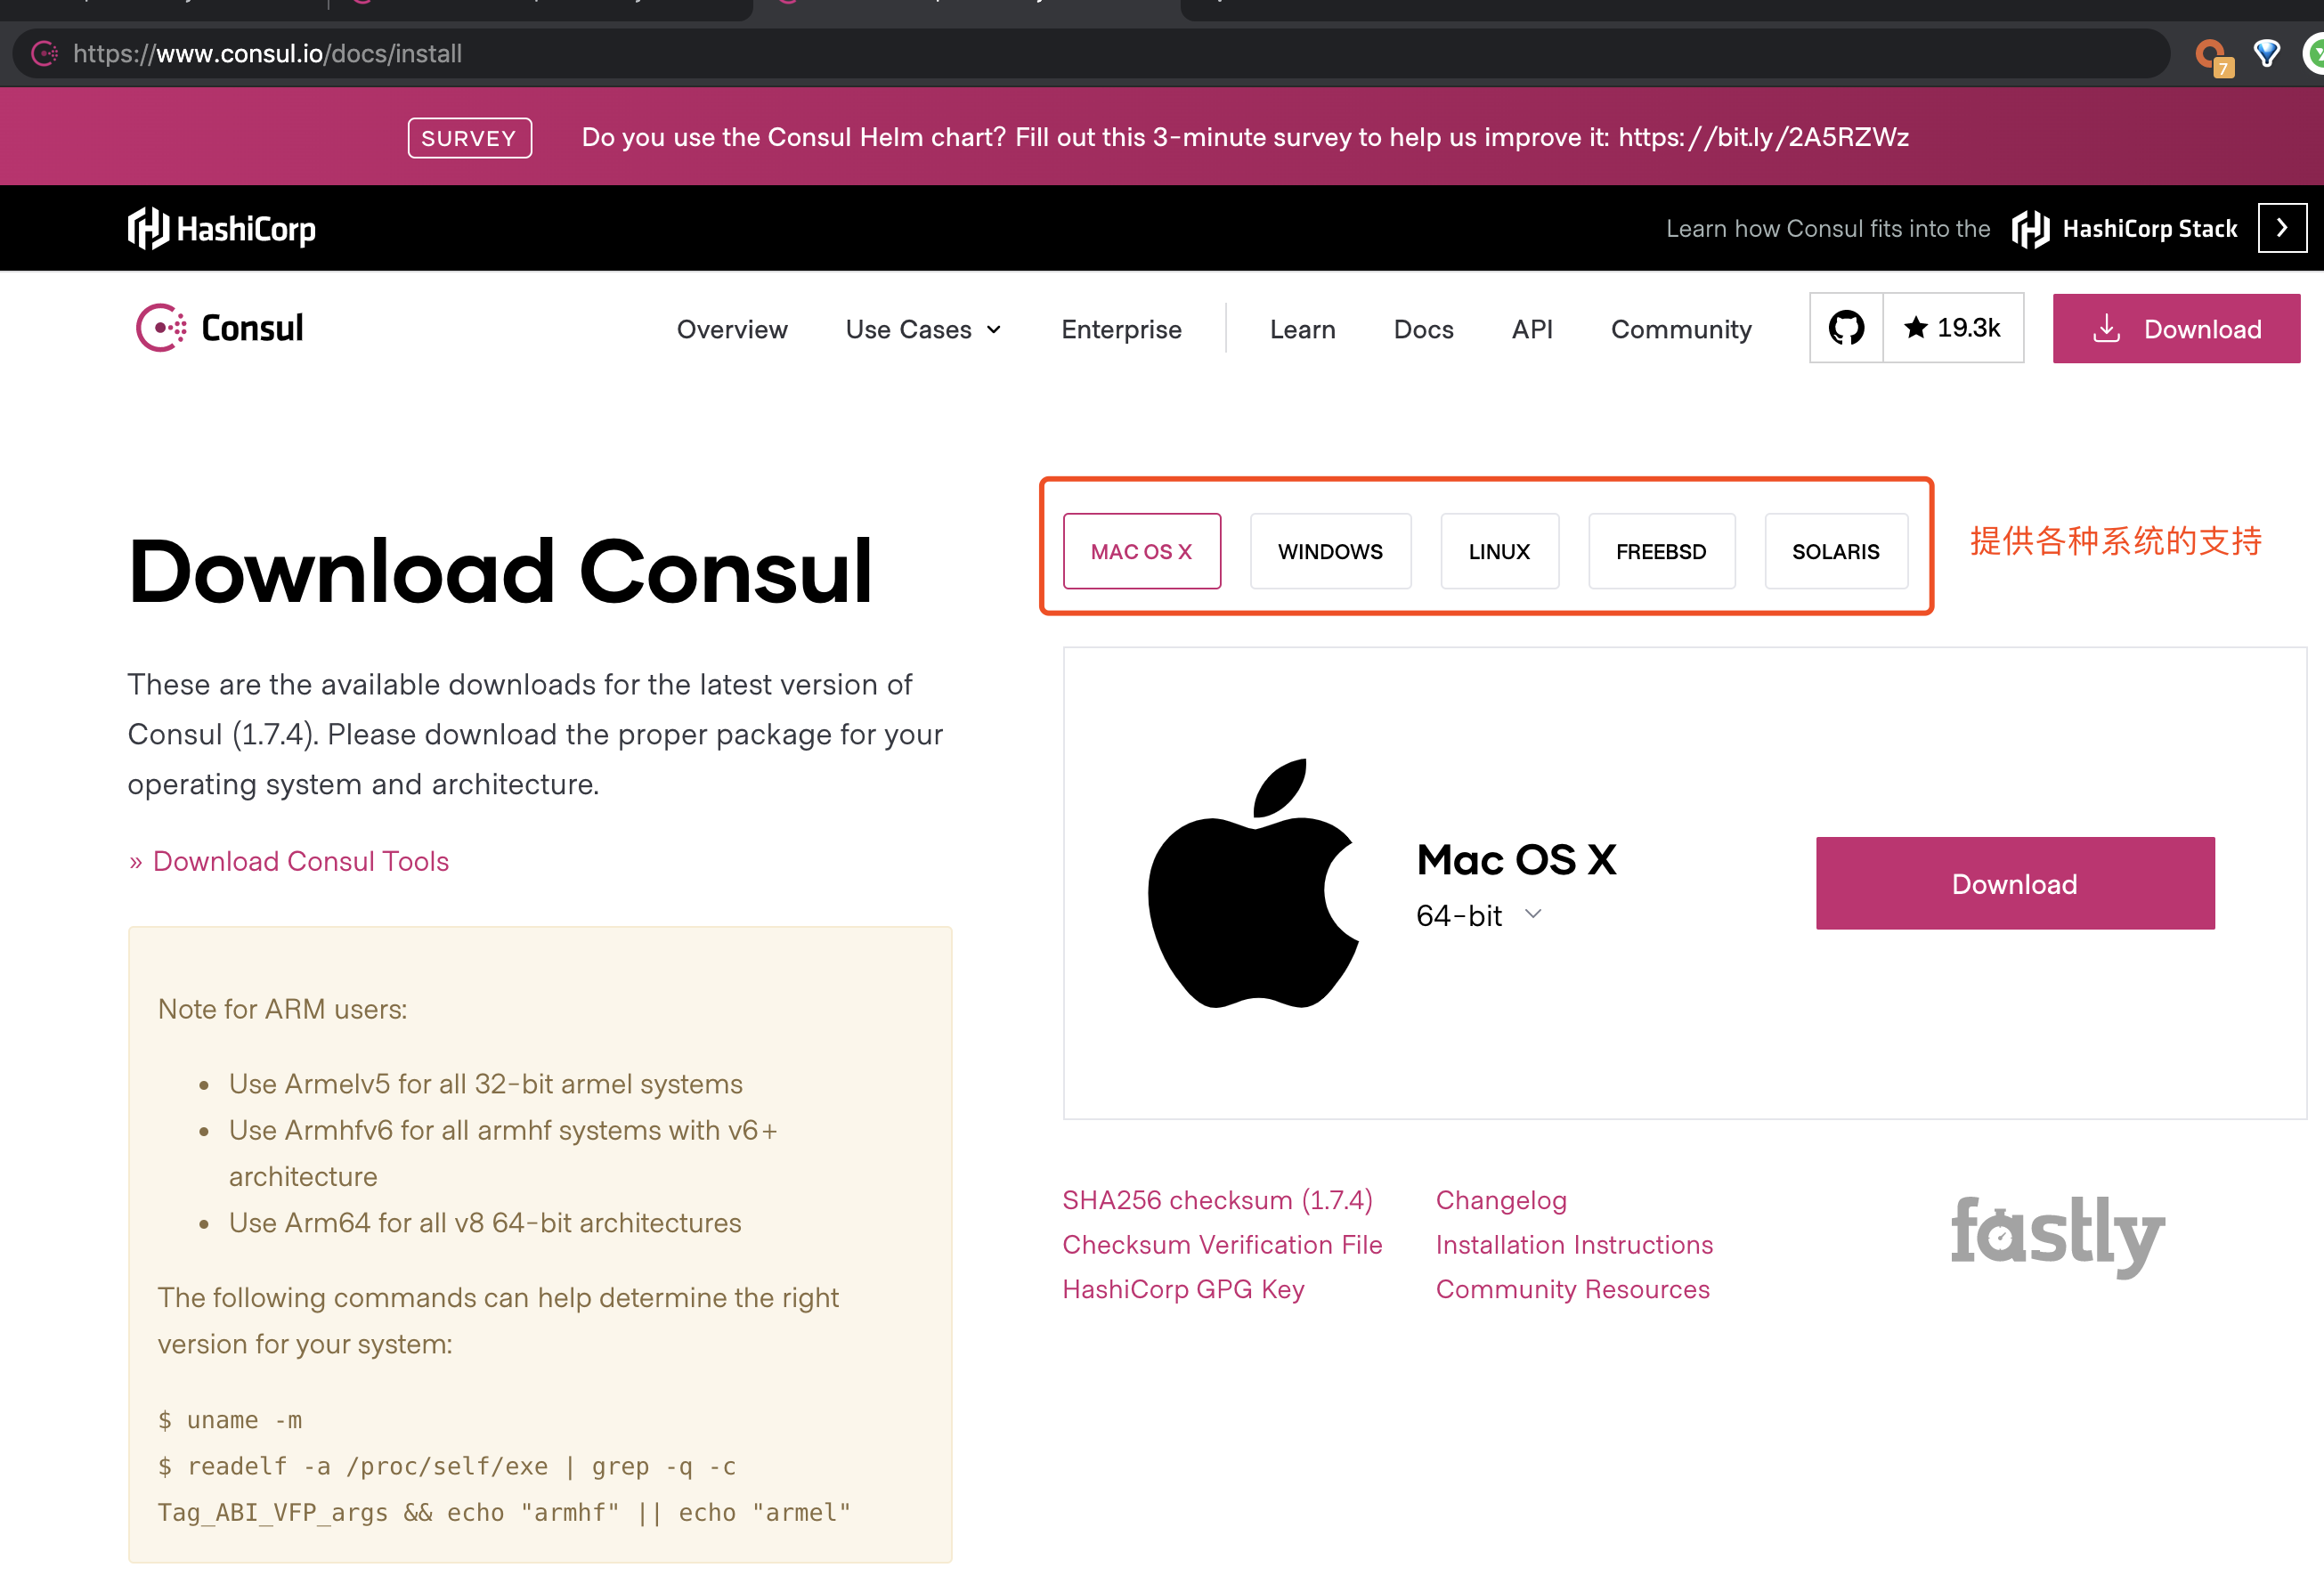Click the orange extension icon with badge 7

click(x=2212, y=56)
